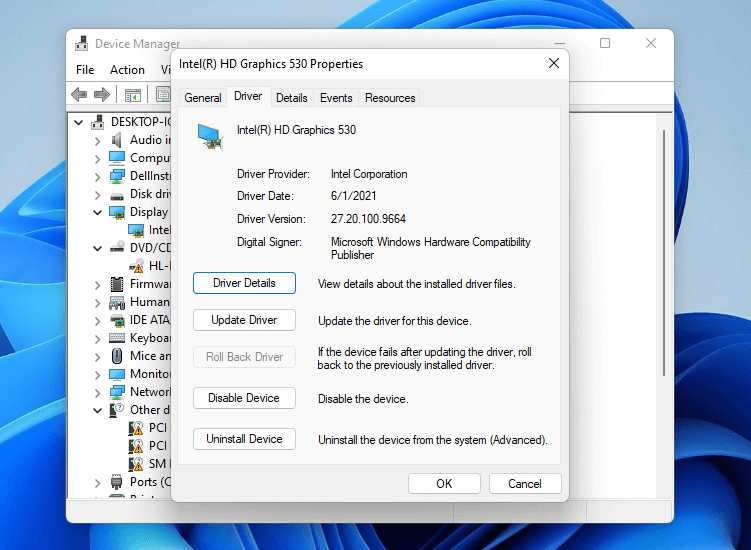751x550 pixels.
Task: Click the Device Manager title bar app icon
Action: [82, 43]
